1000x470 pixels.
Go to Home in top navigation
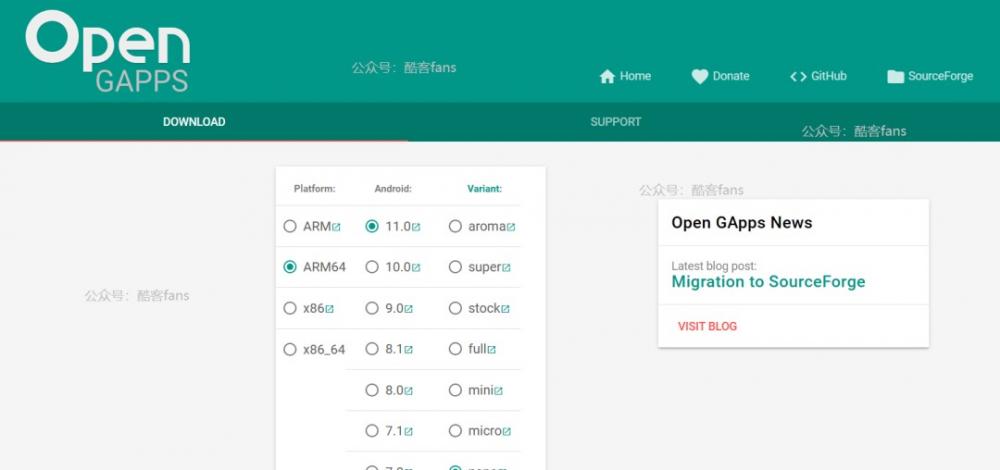coord(635,76)
